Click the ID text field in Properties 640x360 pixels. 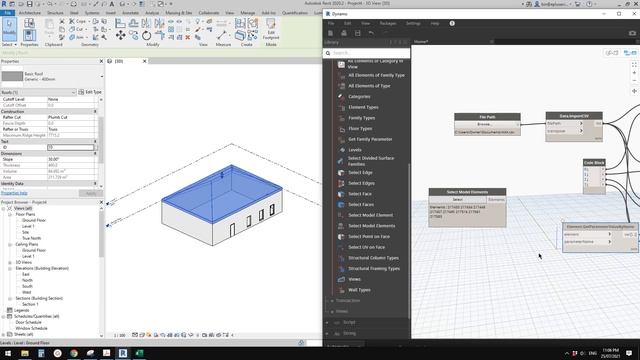70,147
